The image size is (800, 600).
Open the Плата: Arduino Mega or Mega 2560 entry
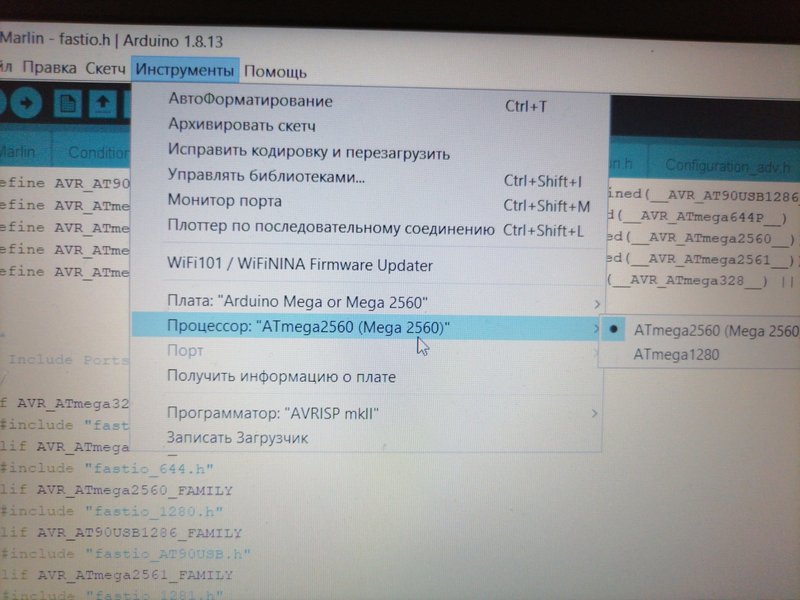367,302
